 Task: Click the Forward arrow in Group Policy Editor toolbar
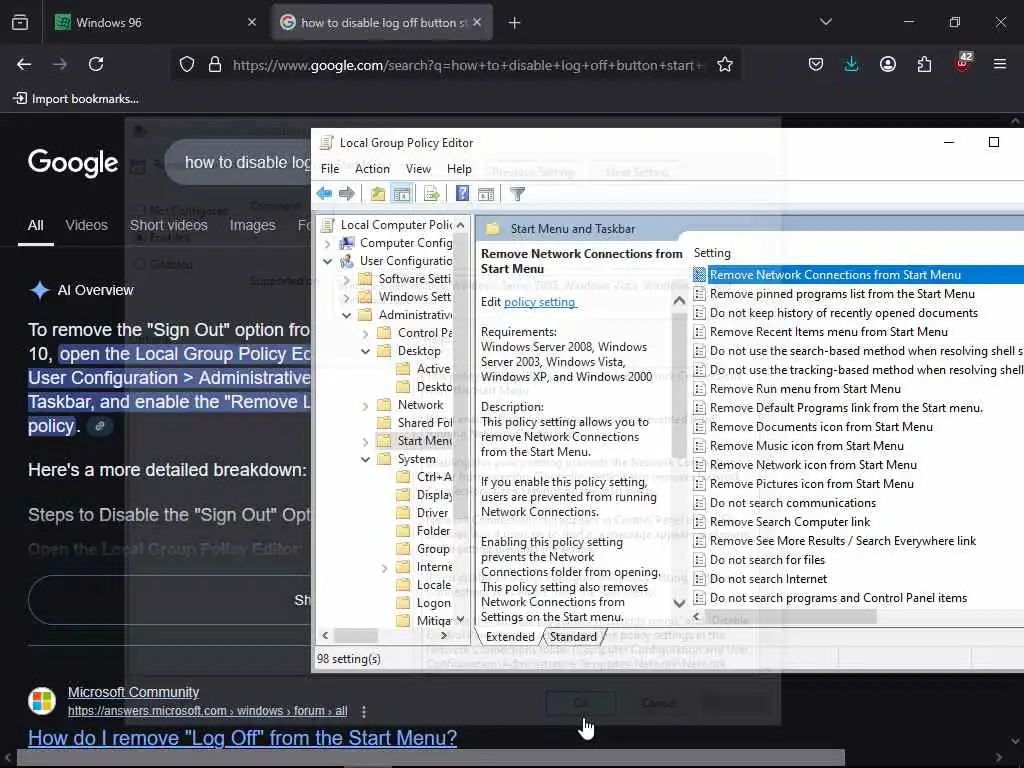click(347, 193)
